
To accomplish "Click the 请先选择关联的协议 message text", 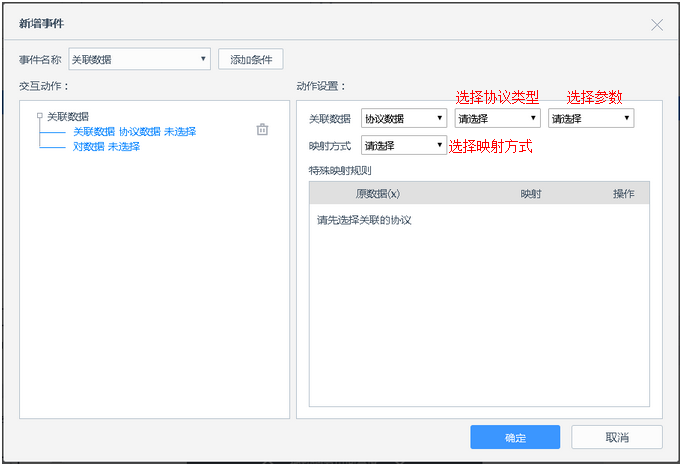I will click(x=364, y=220).
